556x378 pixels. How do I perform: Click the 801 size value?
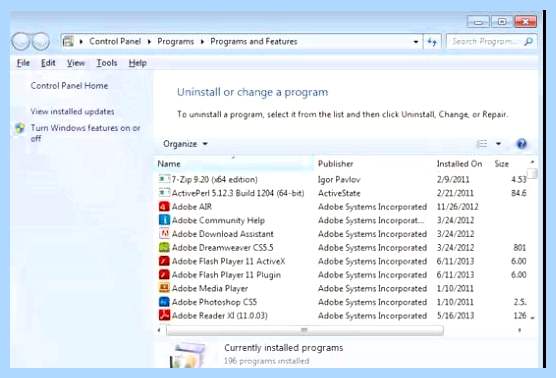pos(519,247)
